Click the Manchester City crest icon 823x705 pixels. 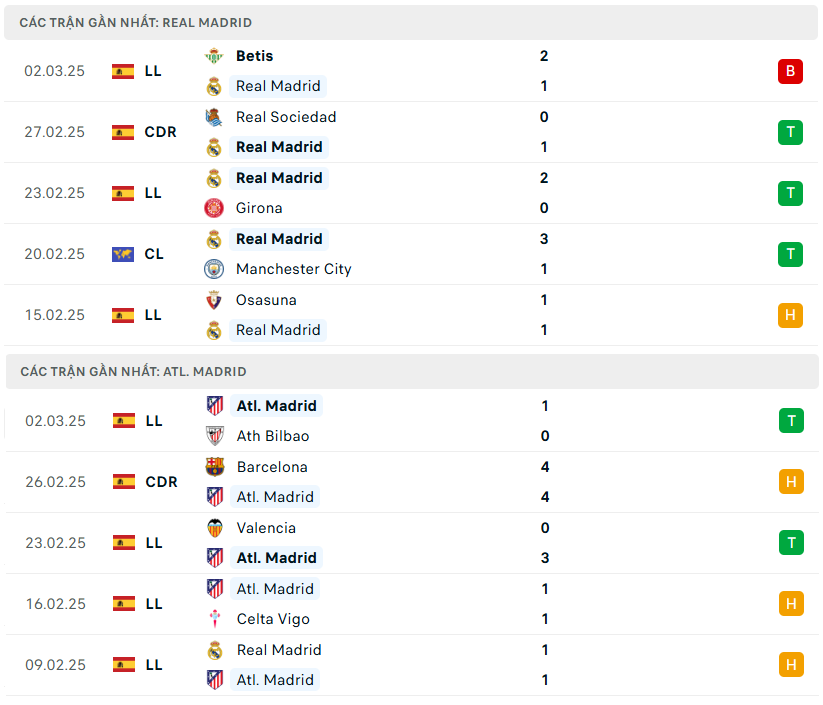point(214,269)
